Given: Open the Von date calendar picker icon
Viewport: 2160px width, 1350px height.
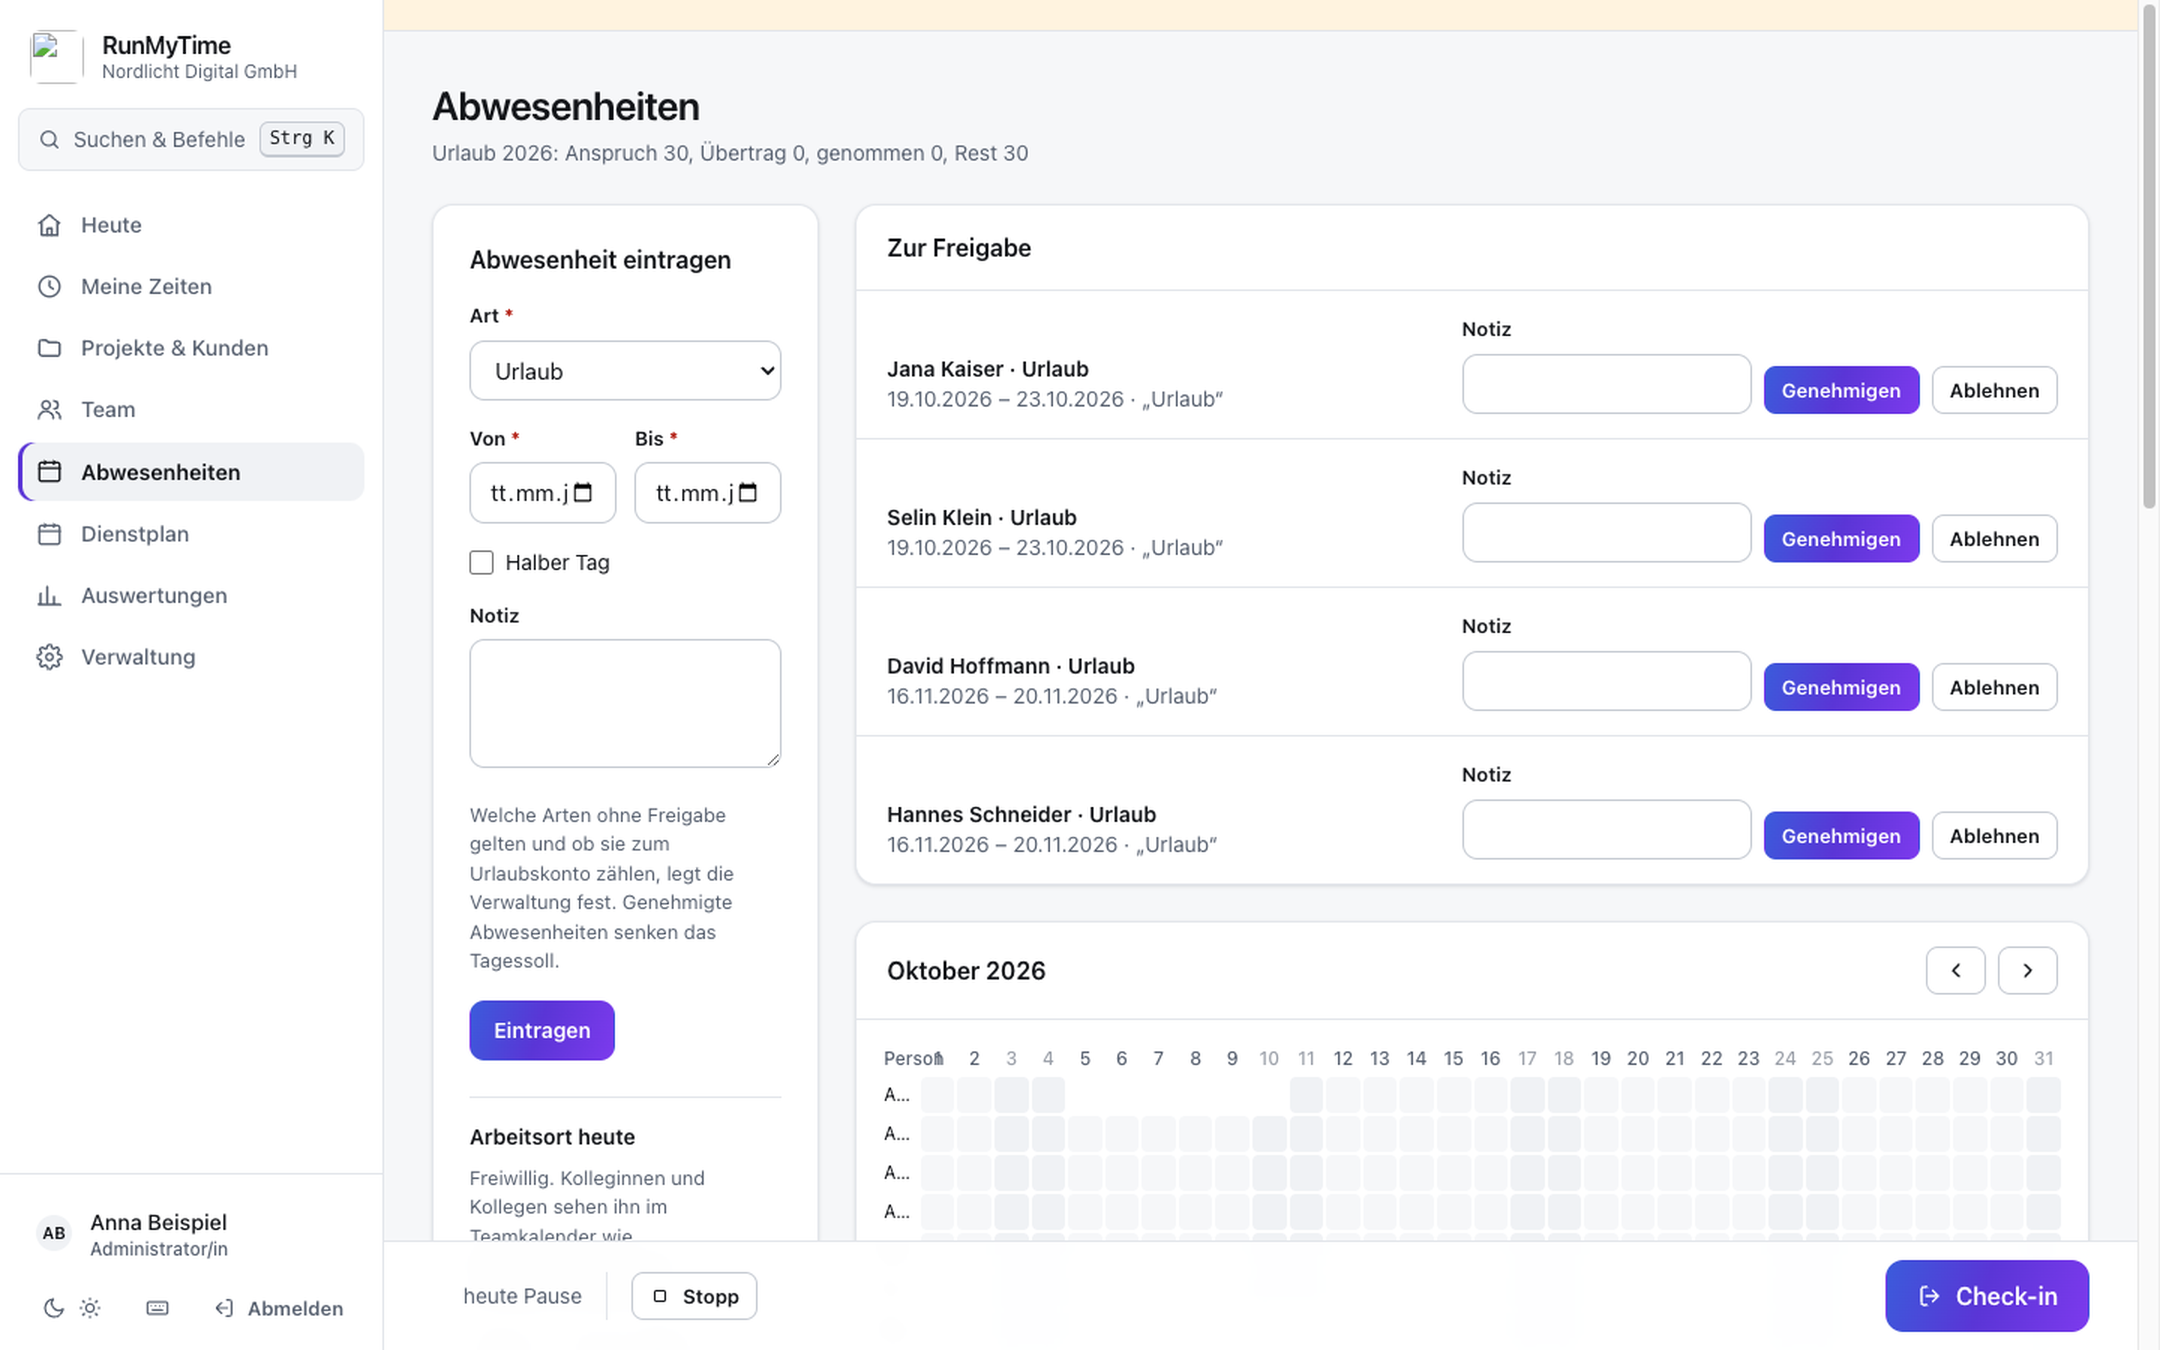Looking at the screenshot, I should (583, 493).
